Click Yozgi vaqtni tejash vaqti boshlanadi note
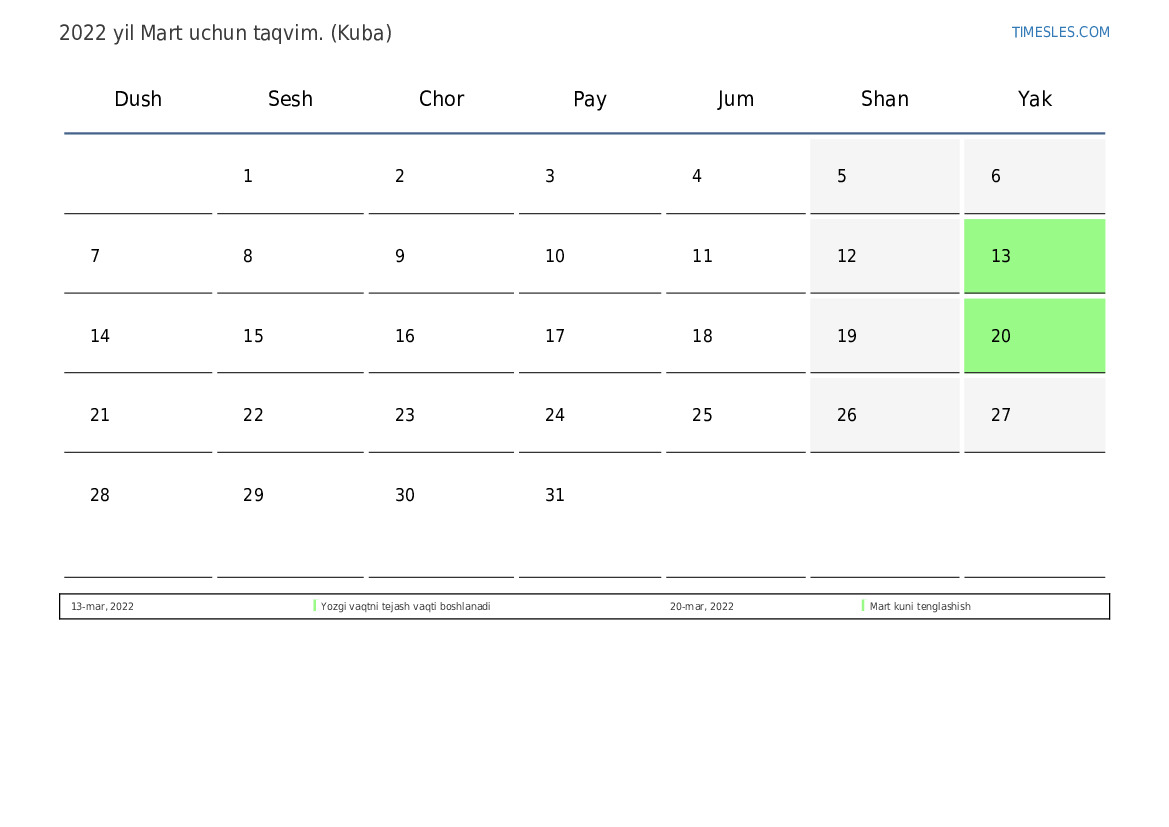Viewport: 1169px width, 827px height. (x=406, y=606)
